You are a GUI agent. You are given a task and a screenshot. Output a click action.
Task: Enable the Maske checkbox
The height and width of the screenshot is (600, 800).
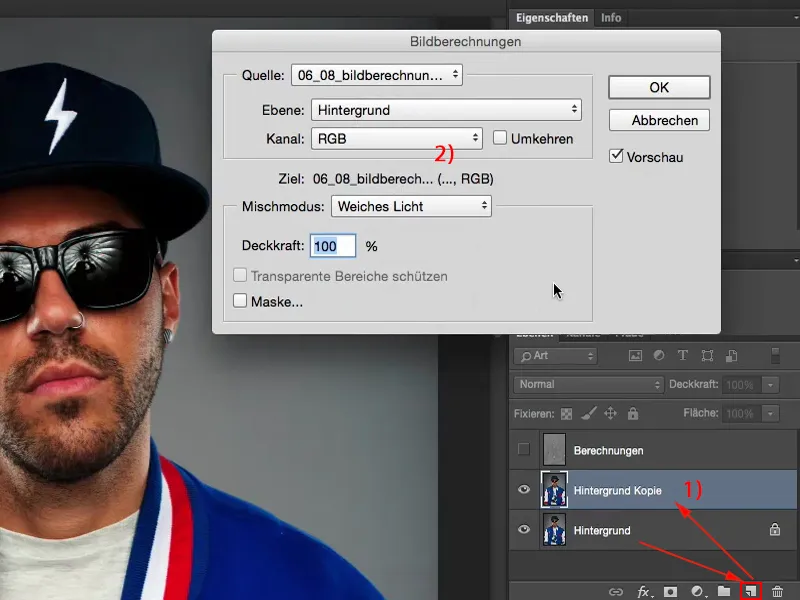tap(240, 301)
